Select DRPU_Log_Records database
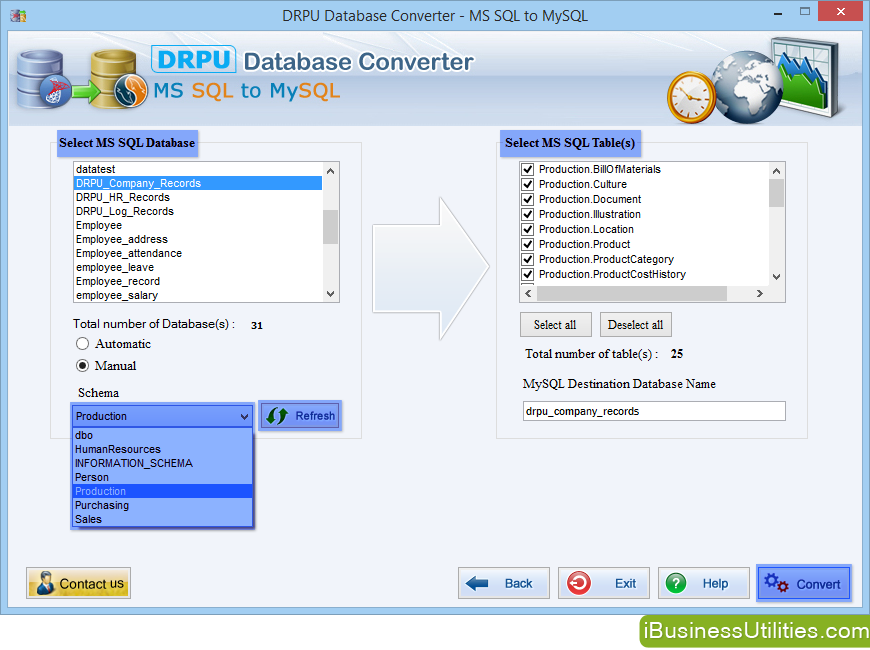870x650 pixels. pos(198,211)
